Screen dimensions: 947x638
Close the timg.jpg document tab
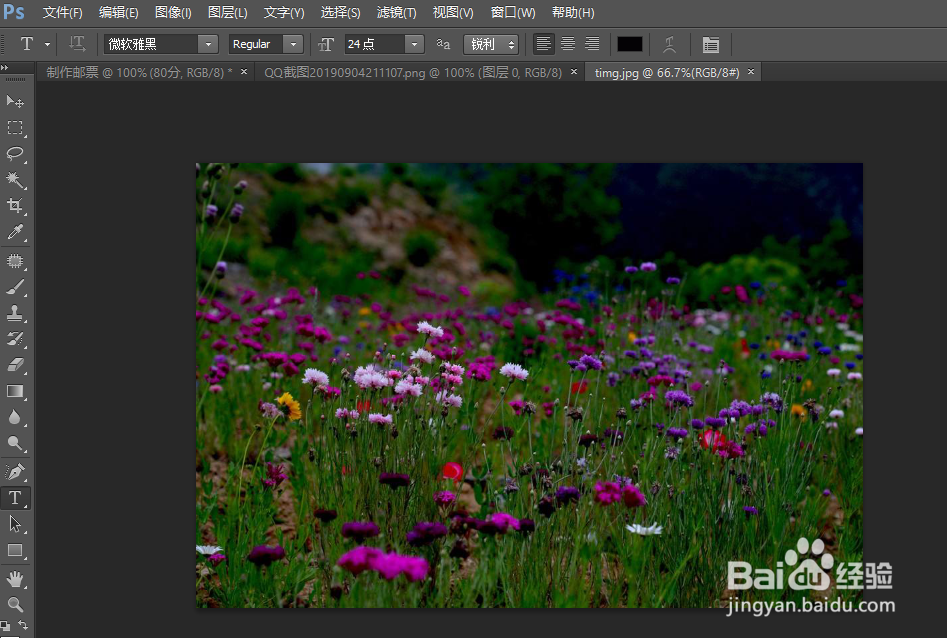click(x=751, y=72)
